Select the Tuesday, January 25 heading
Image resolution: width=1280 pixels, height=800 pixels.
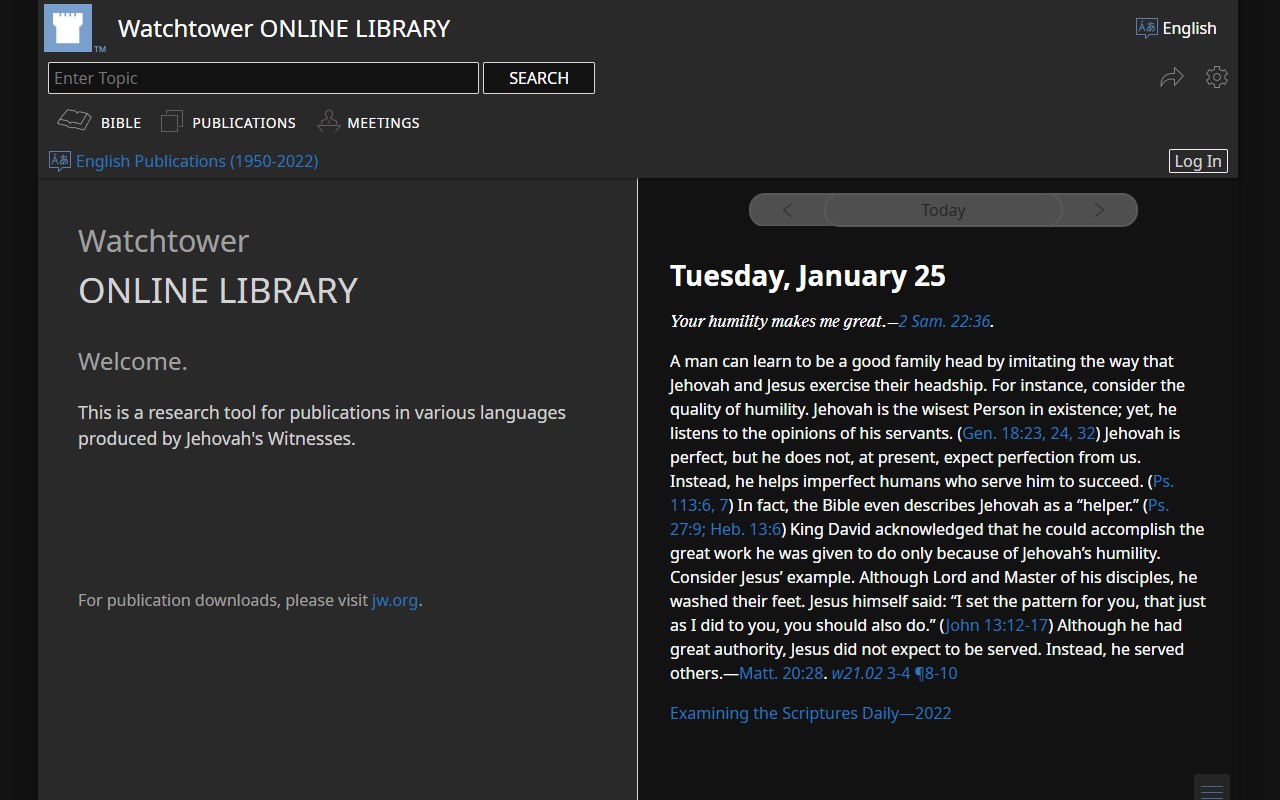808,276
